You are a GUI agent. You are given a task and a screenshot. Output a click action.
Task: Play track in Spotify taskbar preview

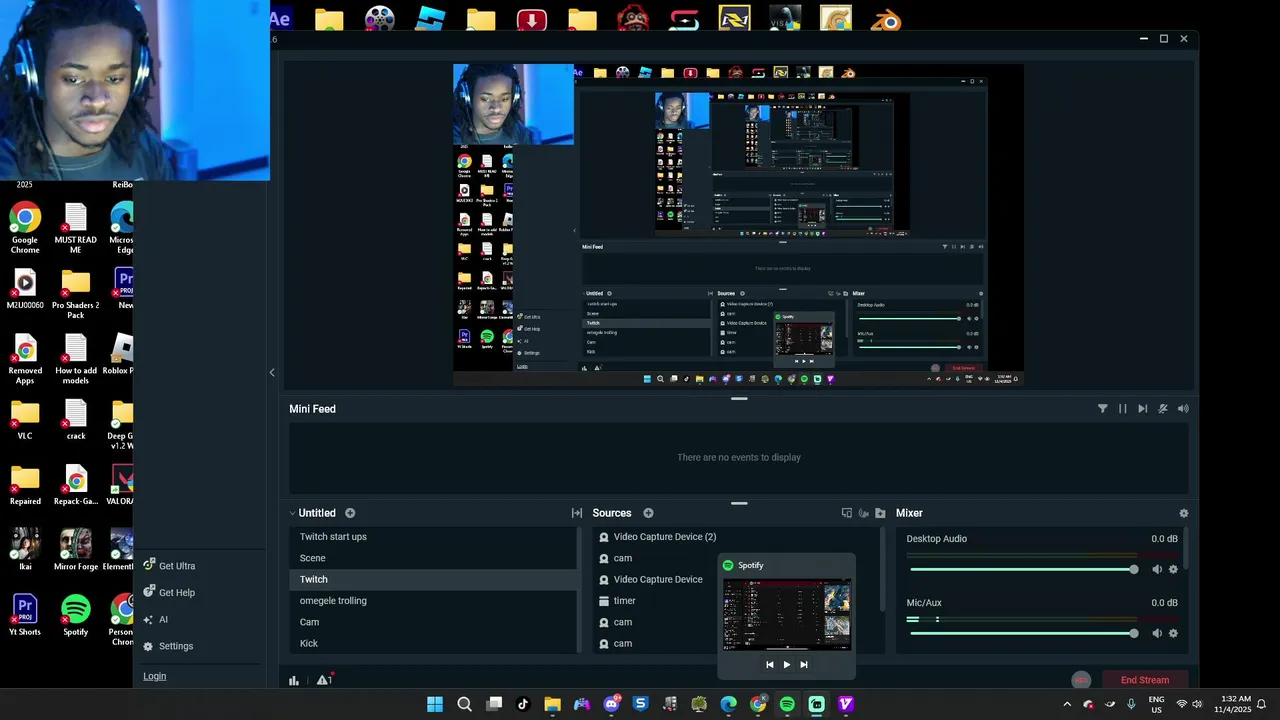pos(786,664)
